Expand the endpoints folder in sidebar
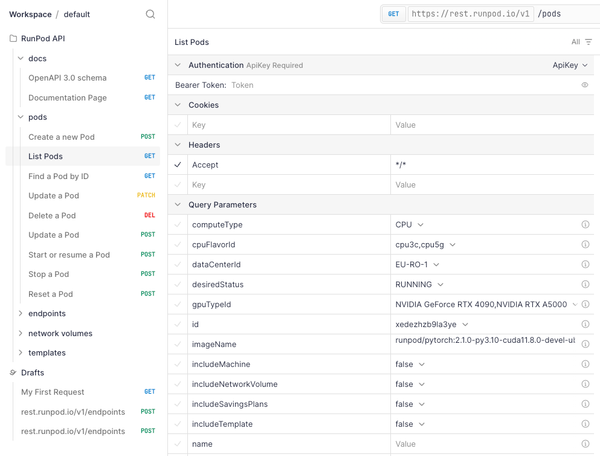This screenshot has width=600, height=456. click(21, 314)
